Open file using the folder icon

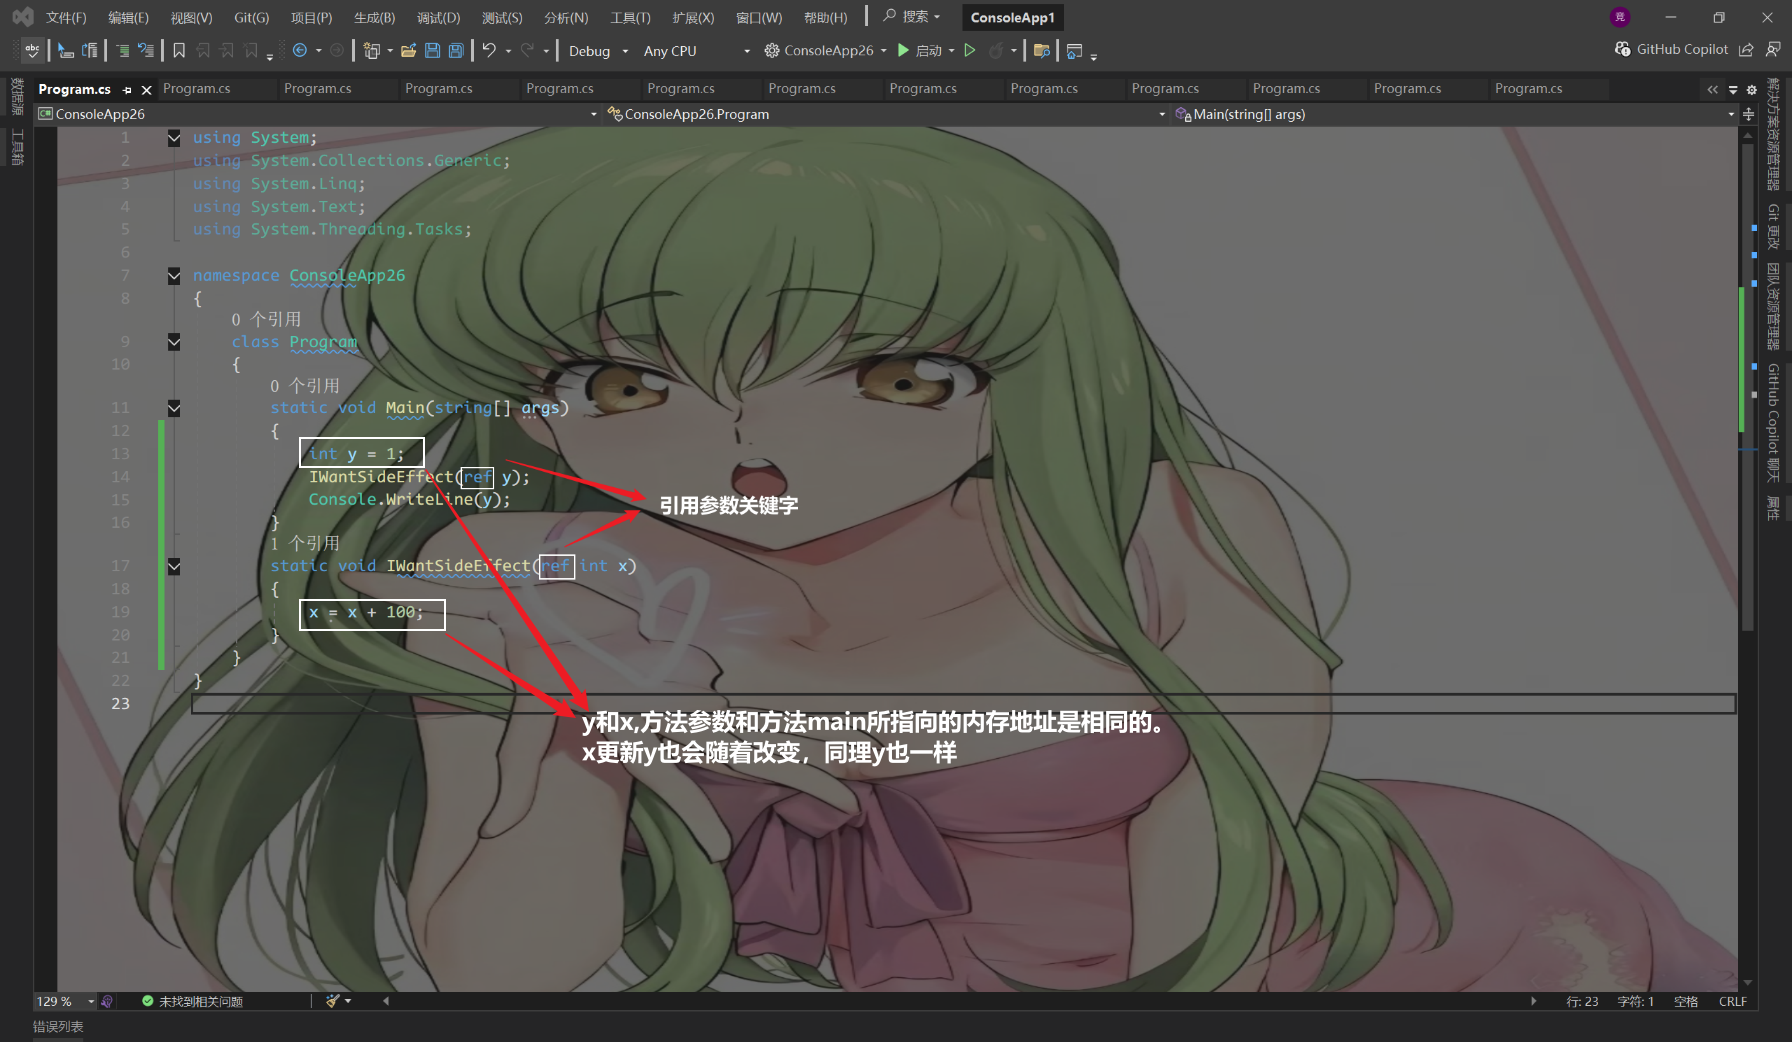pyautogui.click(x=408, y=50)
